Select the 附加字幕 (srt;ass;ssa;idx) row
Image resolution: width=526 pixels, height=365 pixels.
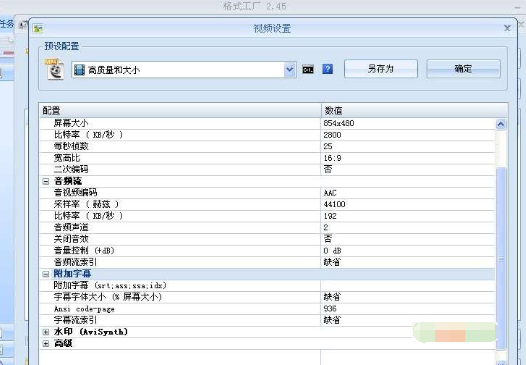267,285
